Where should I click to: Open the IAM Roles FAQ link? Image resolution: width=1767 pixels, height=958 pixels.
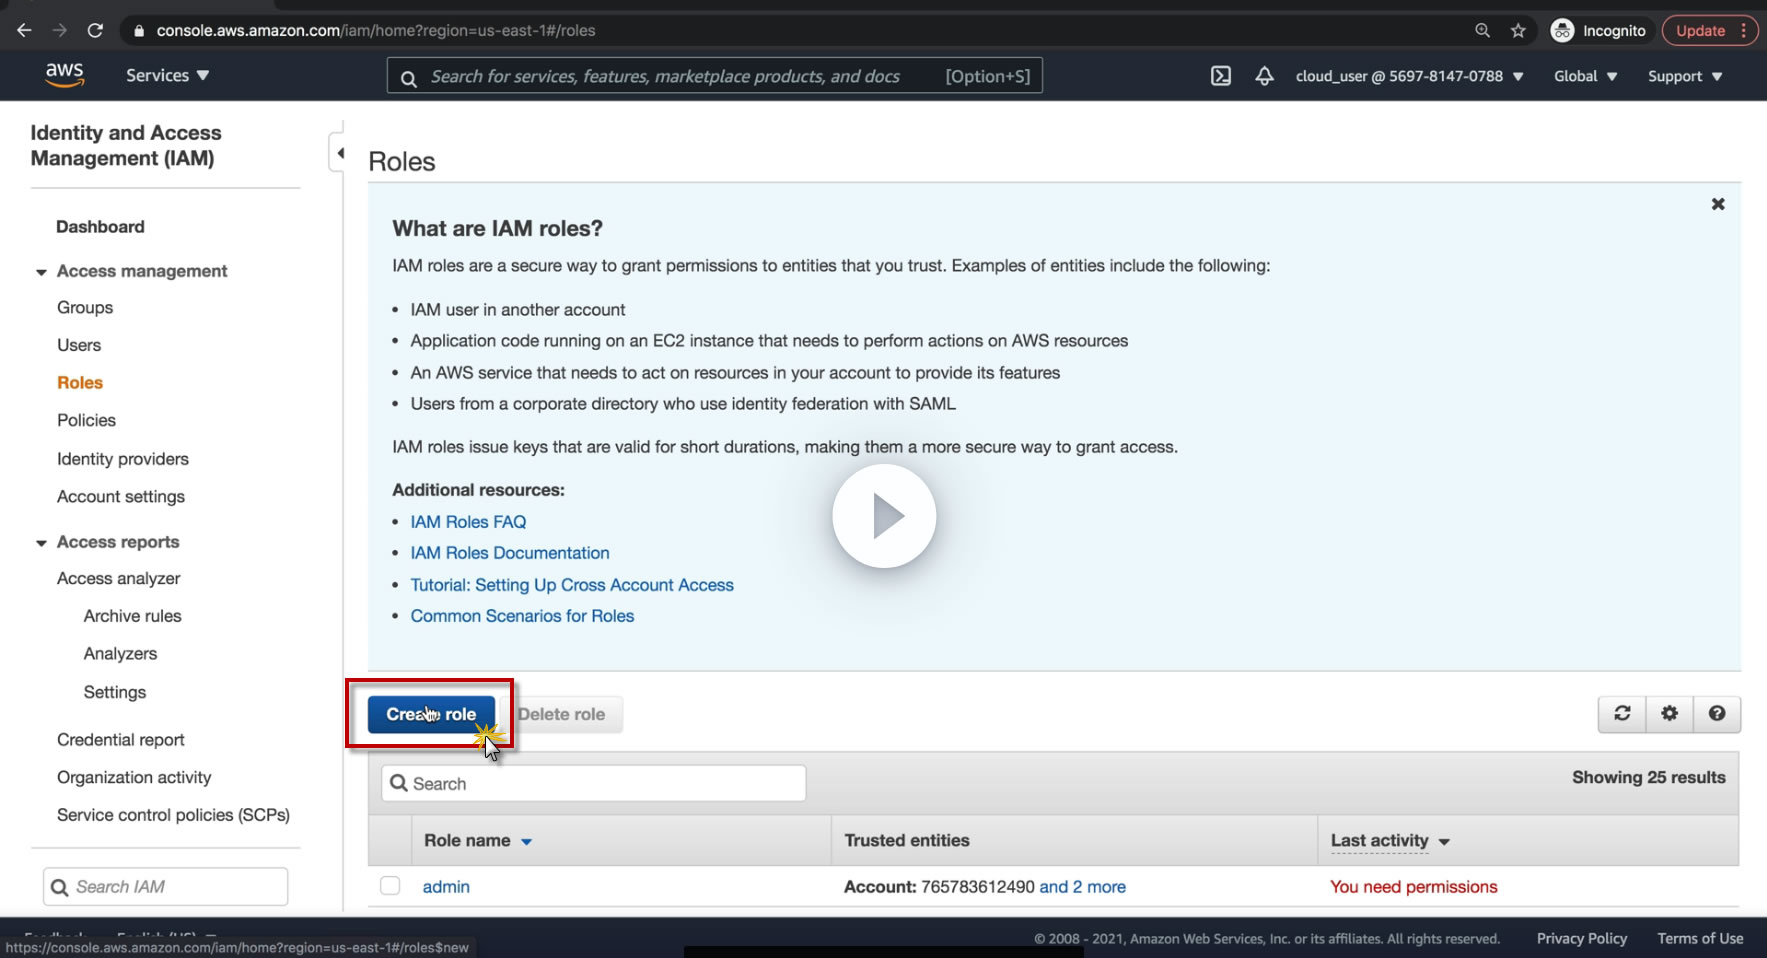[x=468, y=522]
